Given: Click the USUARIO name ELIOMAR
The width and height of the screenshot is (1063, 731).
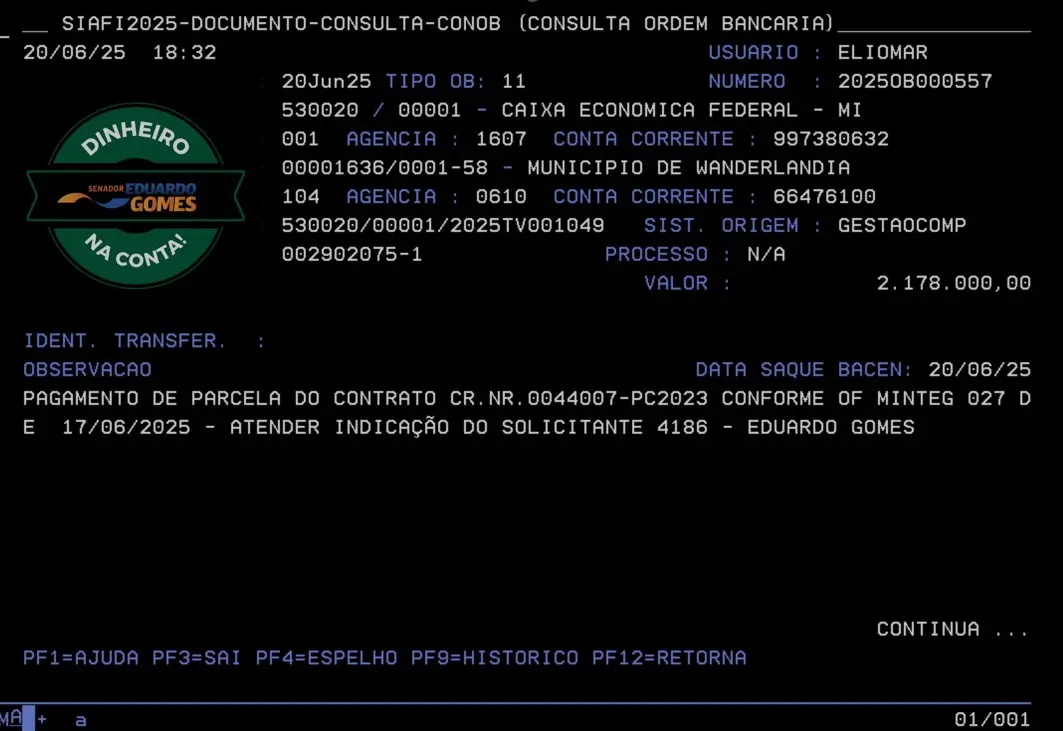Looking at the screenshot, I should [882, 53].
